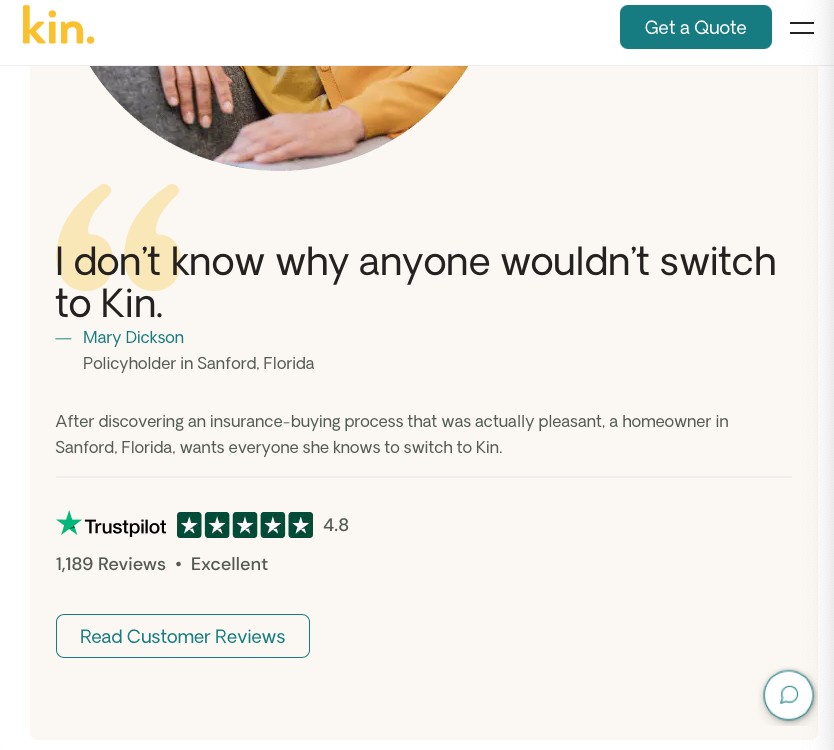Click the 4.8 rating score
The image size is (834, 750).
336,524
